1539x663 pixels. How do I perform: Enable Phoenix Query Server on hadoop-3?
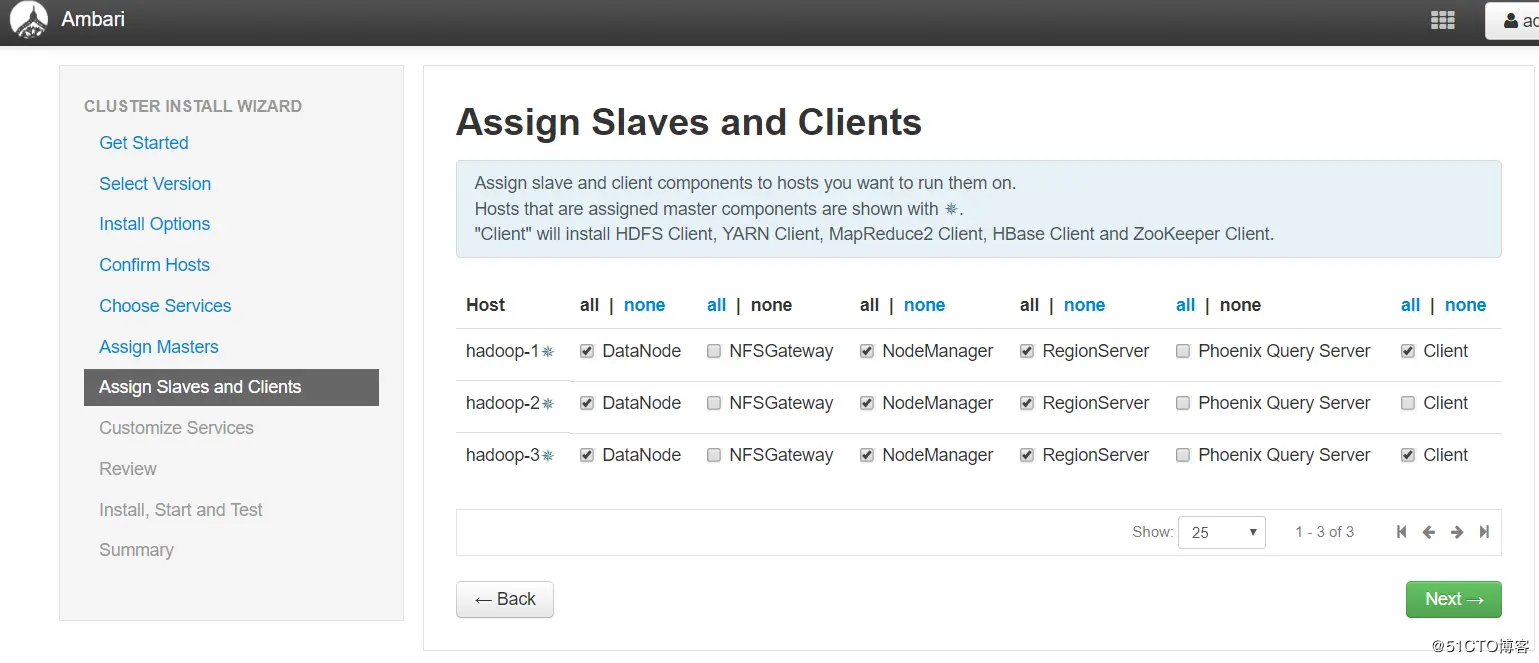coord(1183,455)
